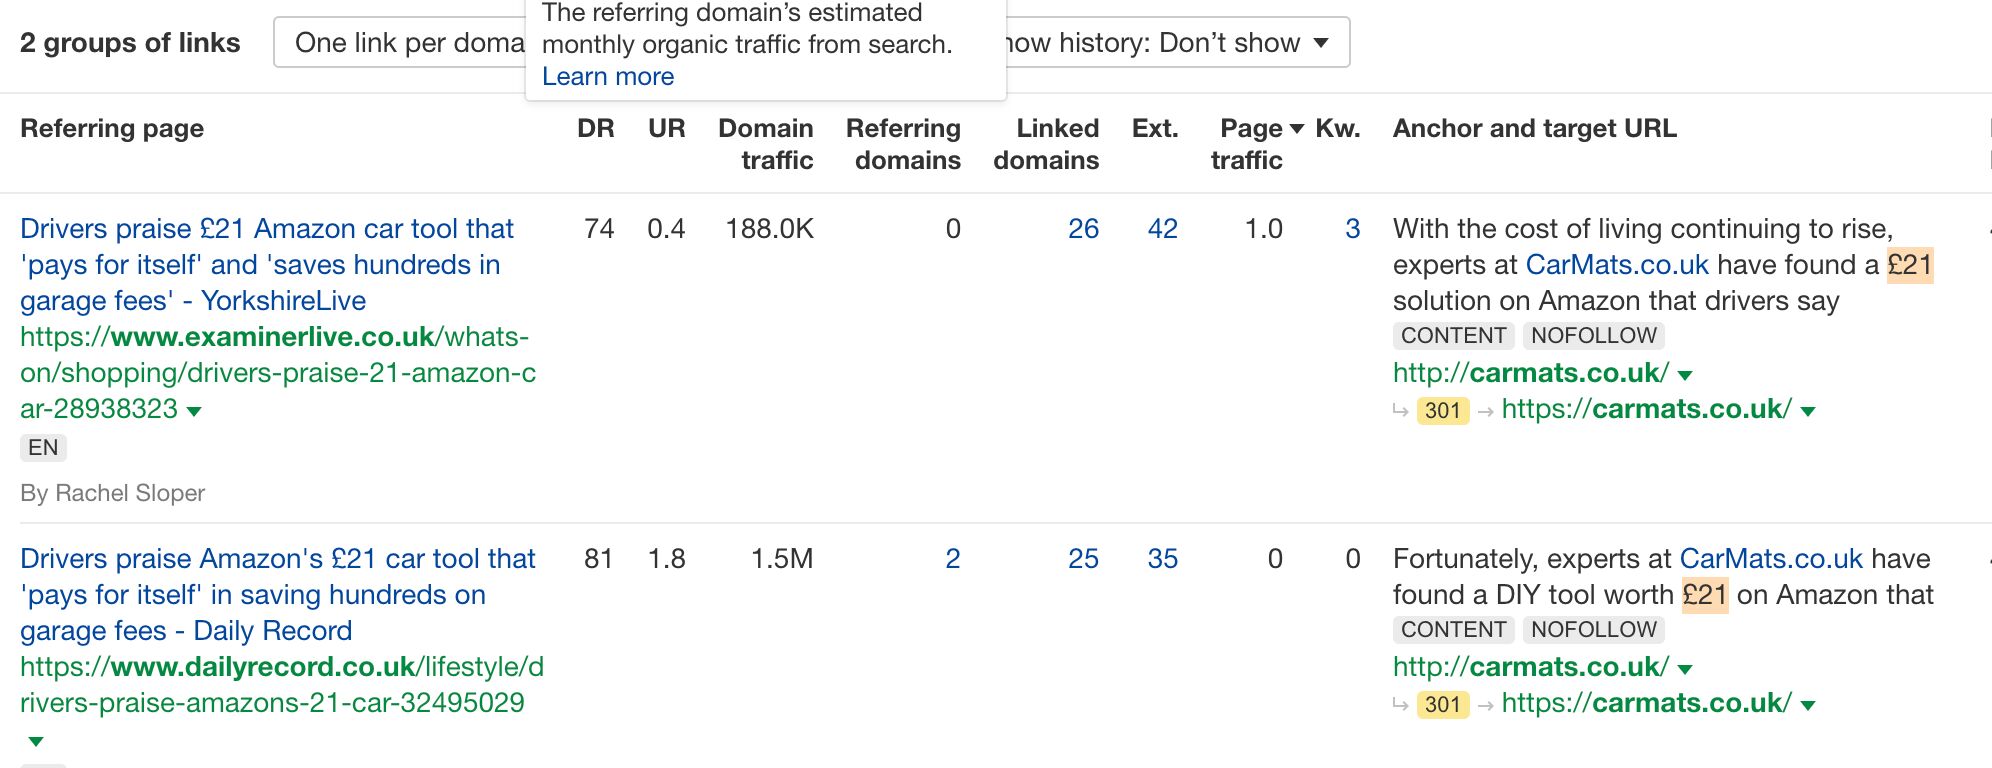Click the '42' external links count
Viewport: 1992px width, 768px height.
[x=1162, y=228]
